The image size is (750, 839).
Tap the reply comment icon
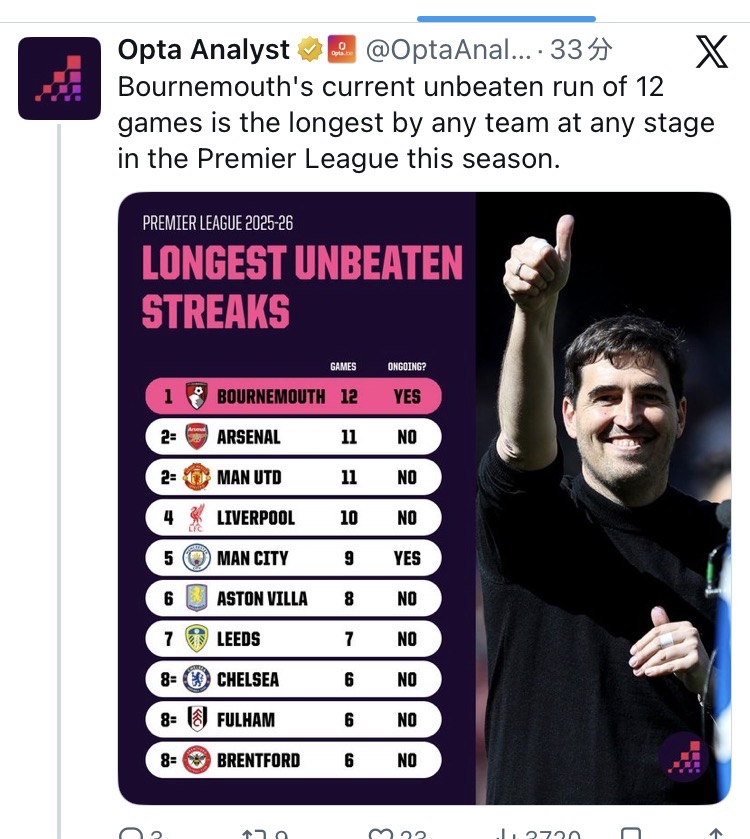coord(131,833)
